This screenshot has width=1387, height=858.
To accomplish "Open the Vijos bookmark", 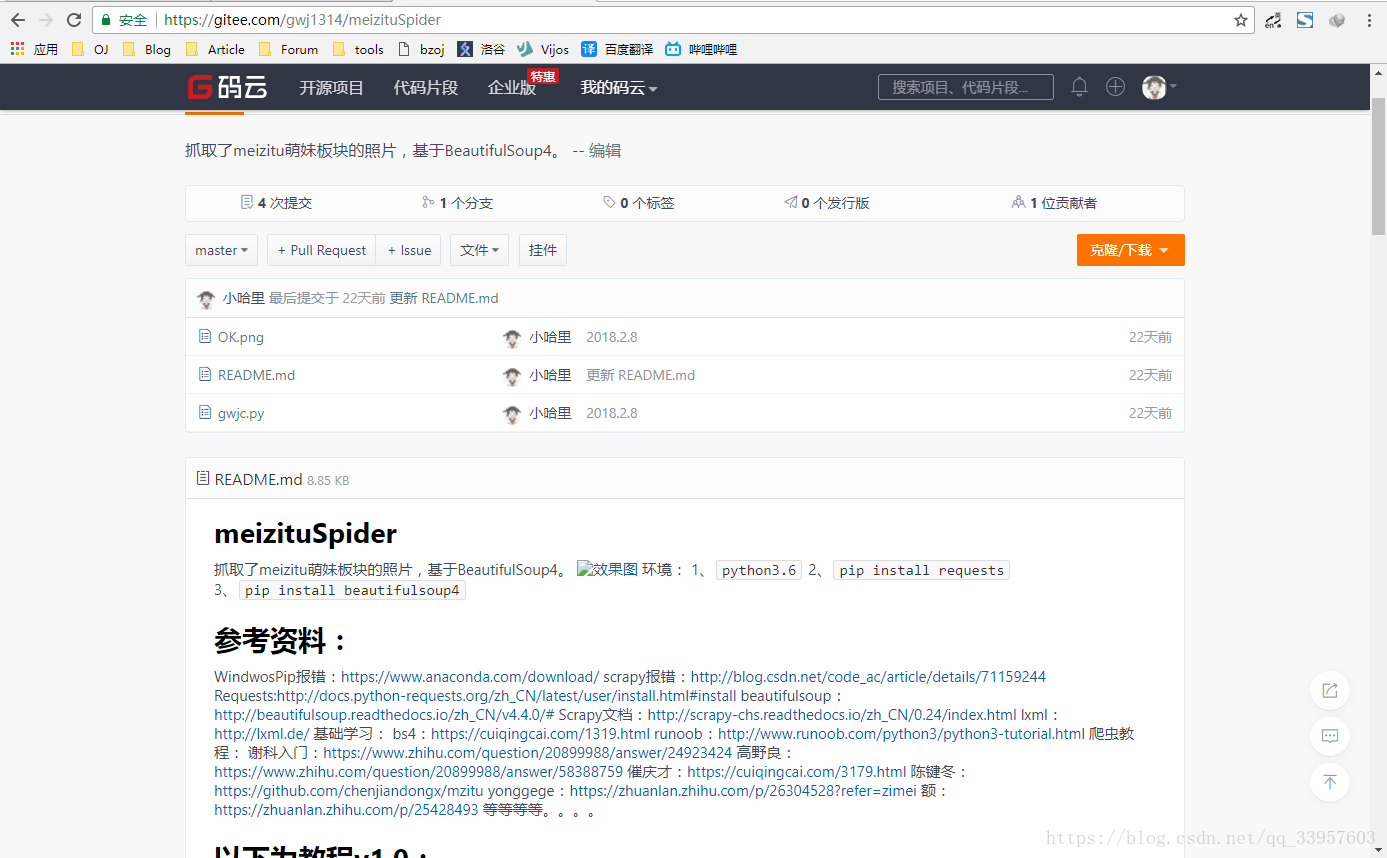I will pos(543,49).
